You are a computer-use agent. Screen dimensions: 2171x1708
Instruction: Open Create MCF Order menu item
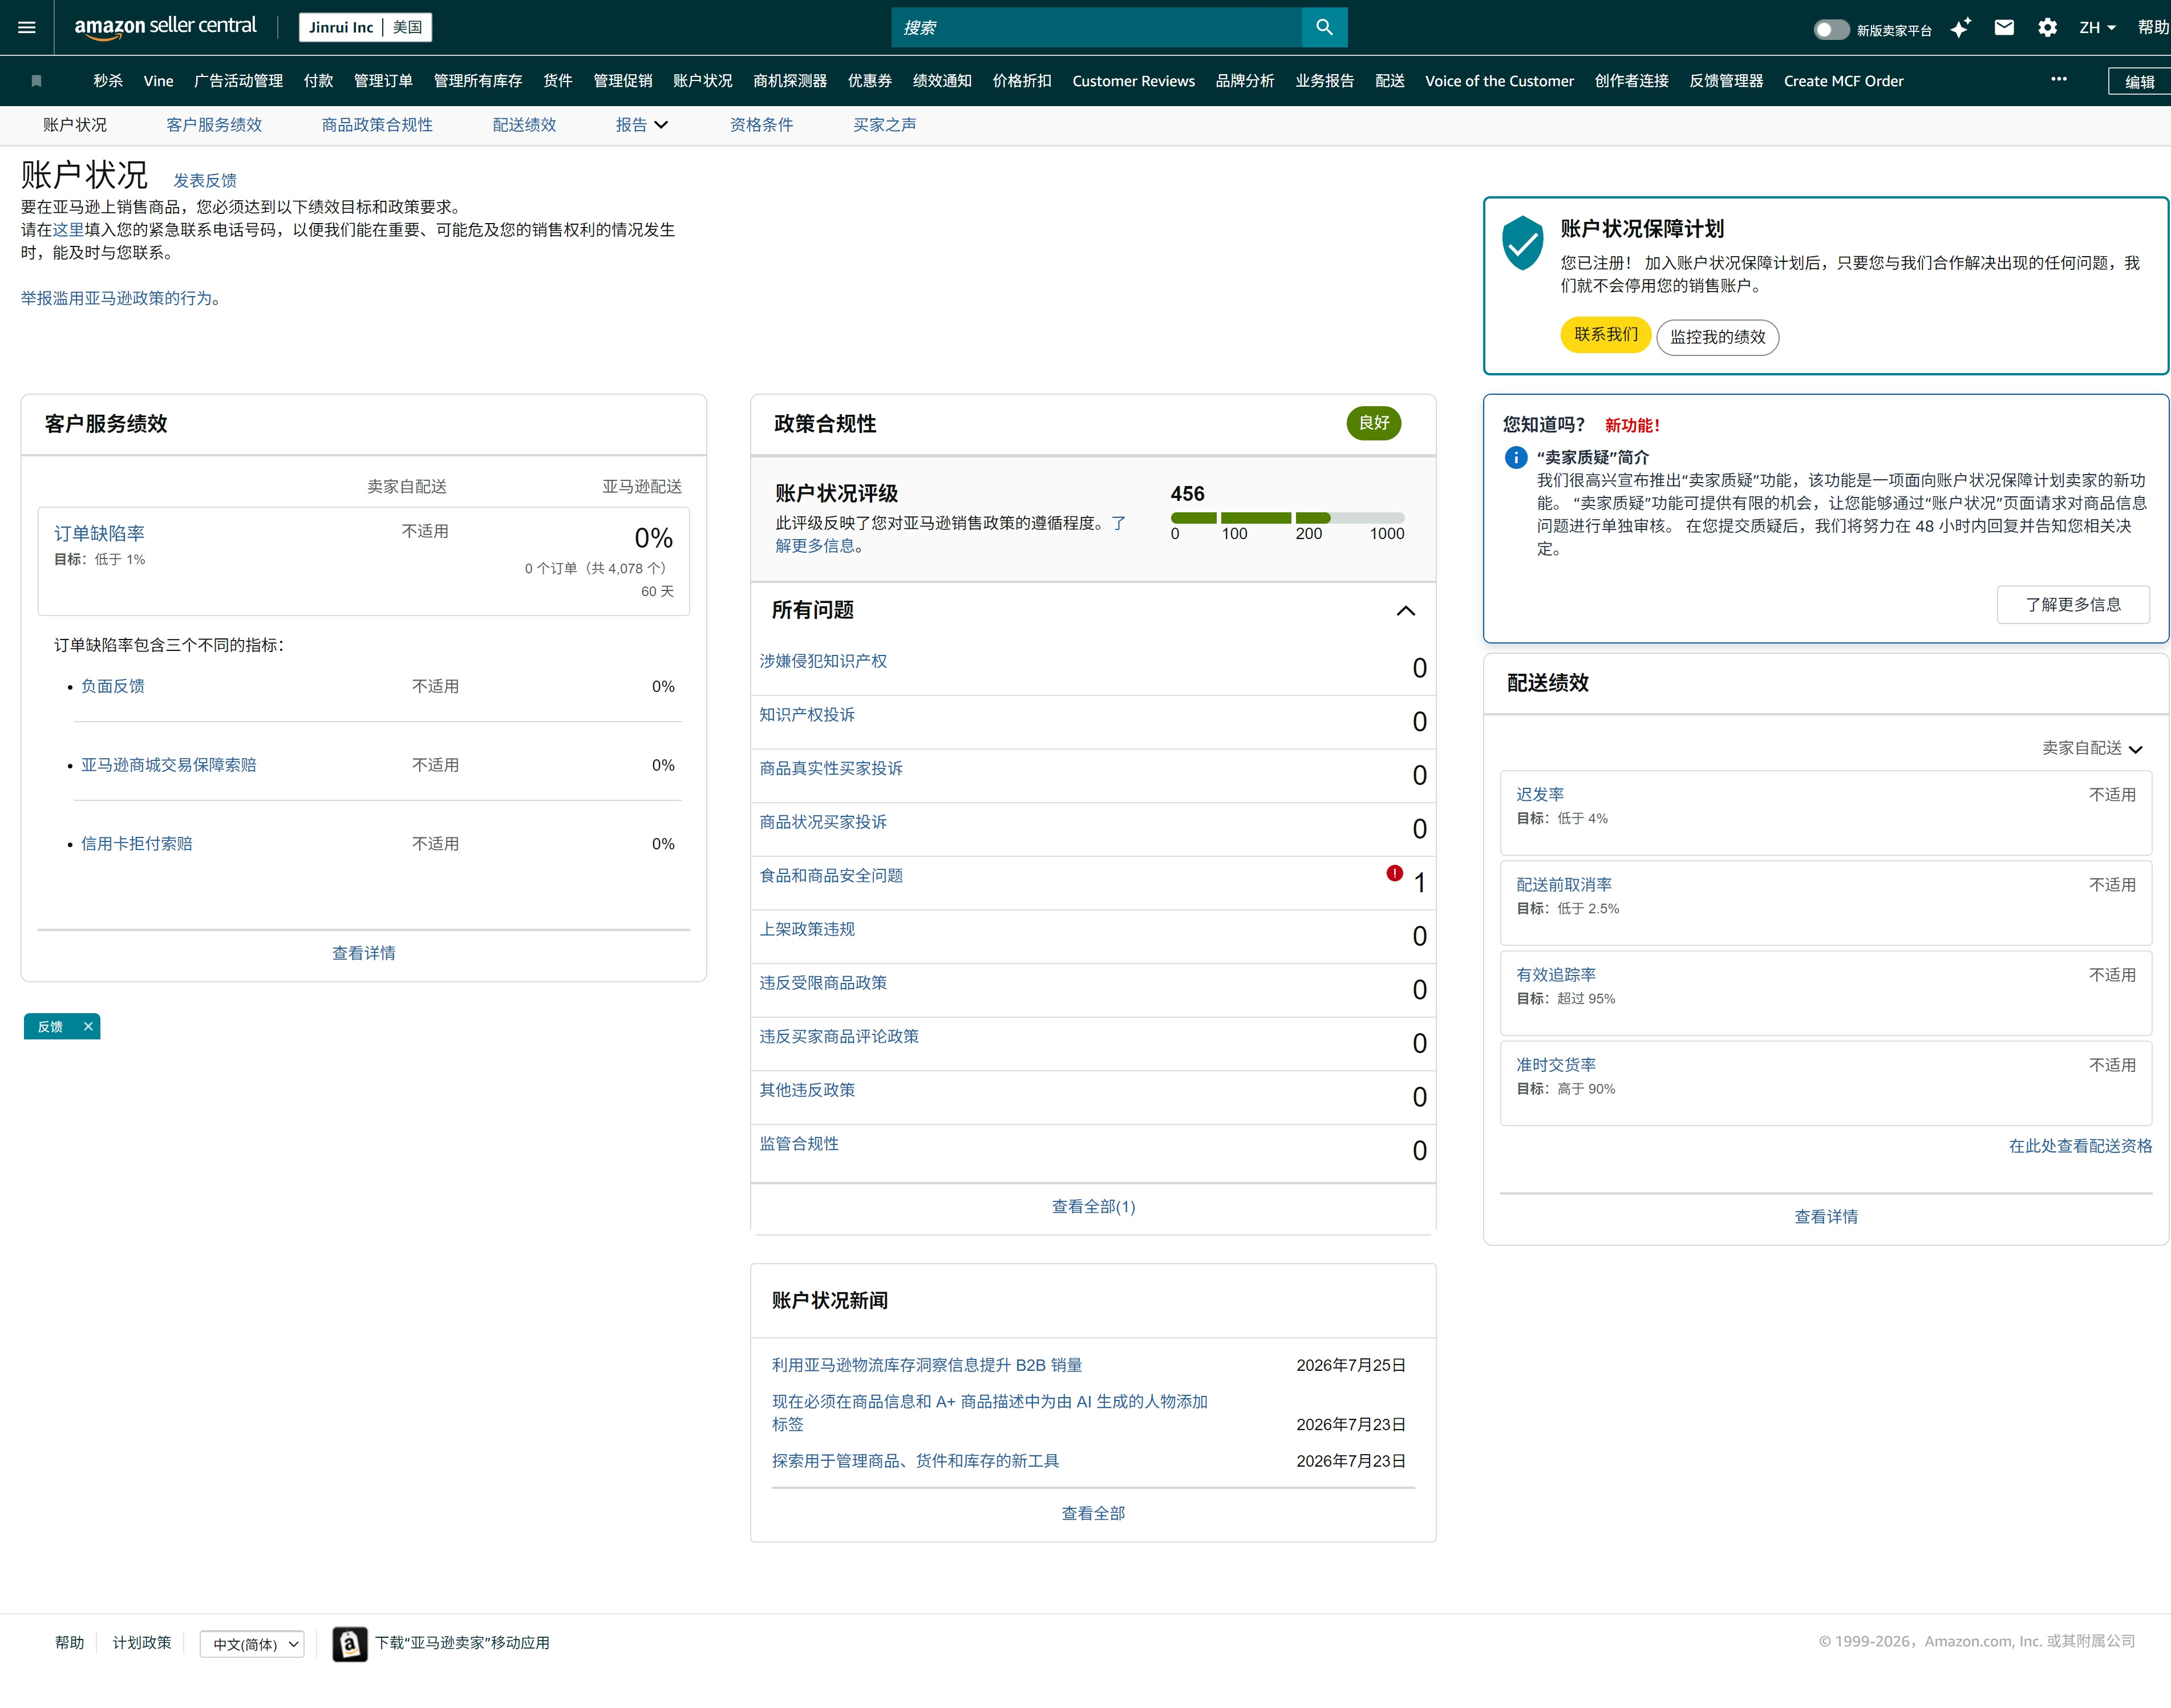pyautogui.click(x=1843, y=81)
